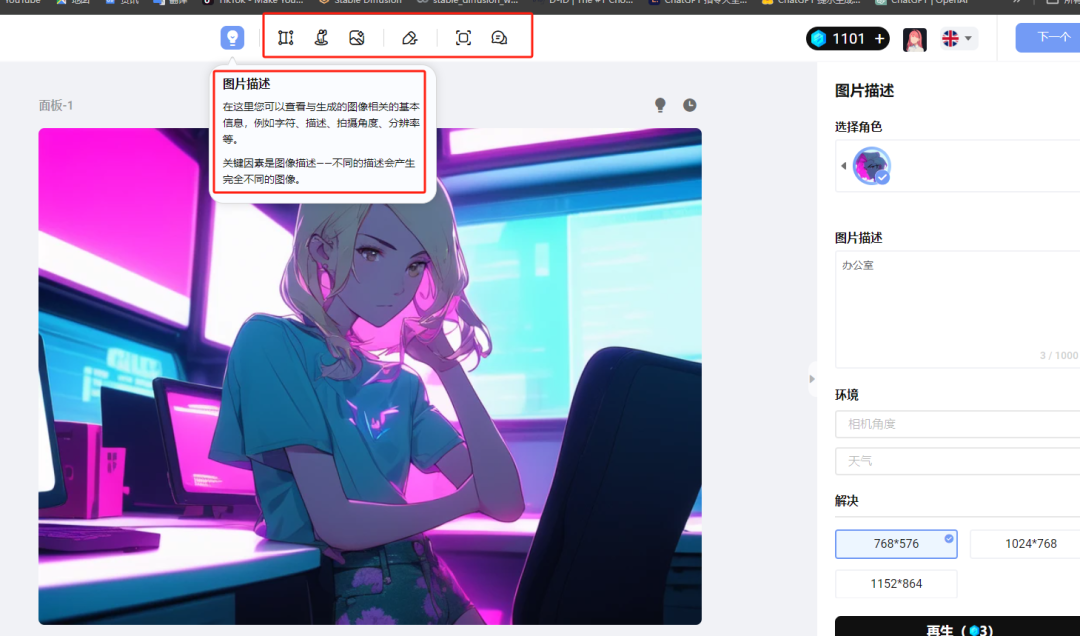Open the user avatar profile picture
The width and height of the screenshot is (1080, 636).
point(915,39)
